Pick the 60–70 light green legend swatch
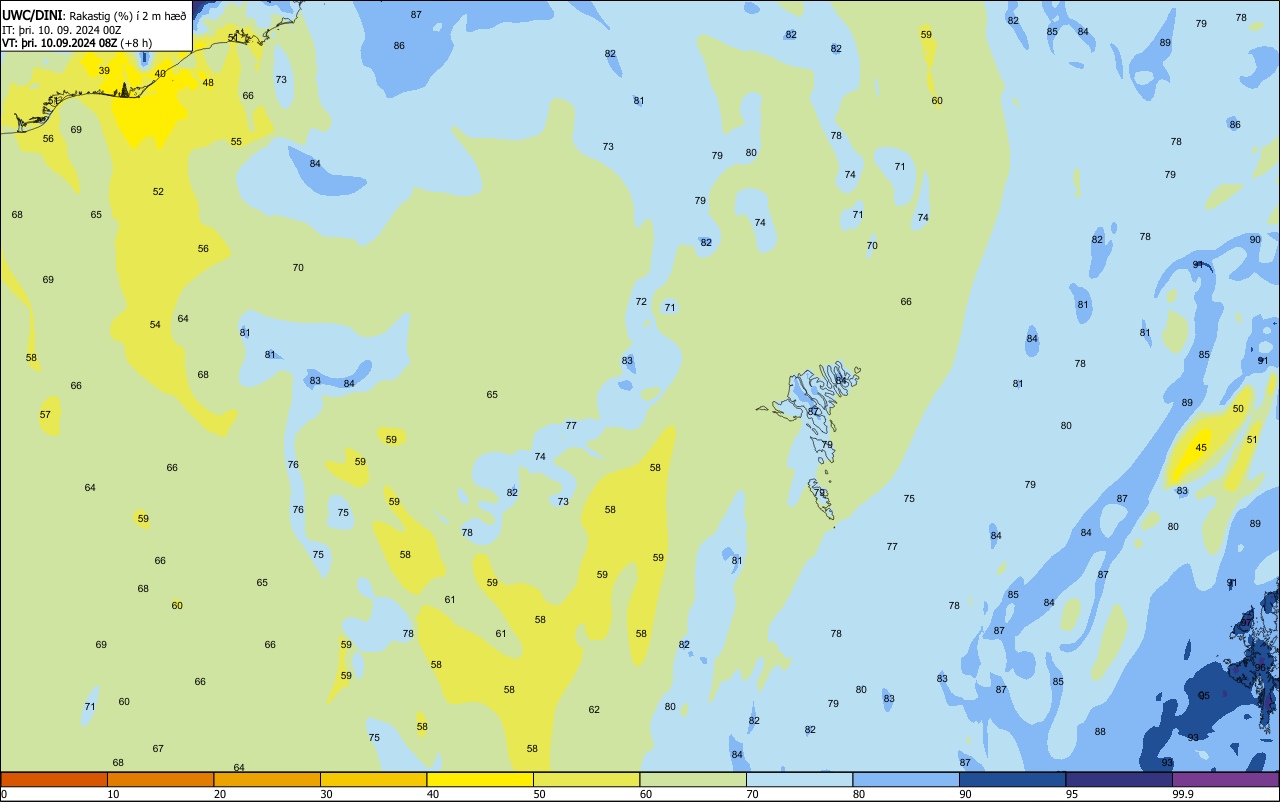This screenshot has height=802, width=1280. (x=693, y=779)
